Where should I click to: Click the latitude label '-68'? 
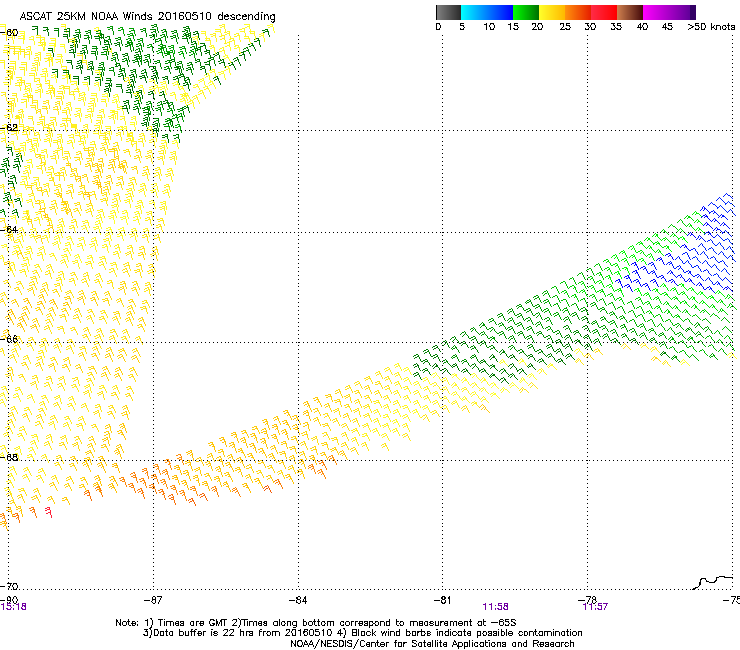(x=9, y=457)
